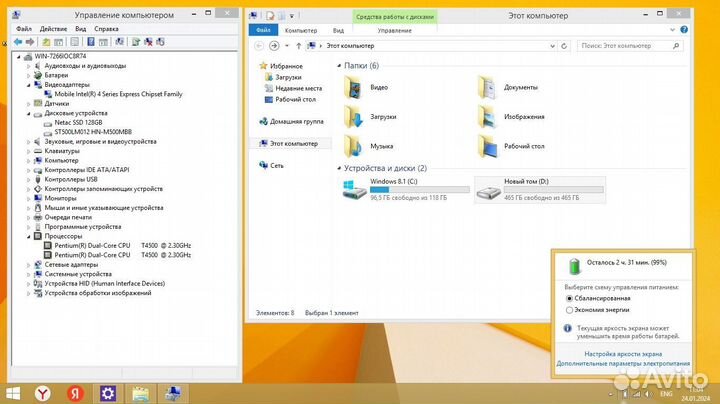720x404 pixels.
Task: Click the Explorer refresh button beside address bar
Action: point(564,46)
